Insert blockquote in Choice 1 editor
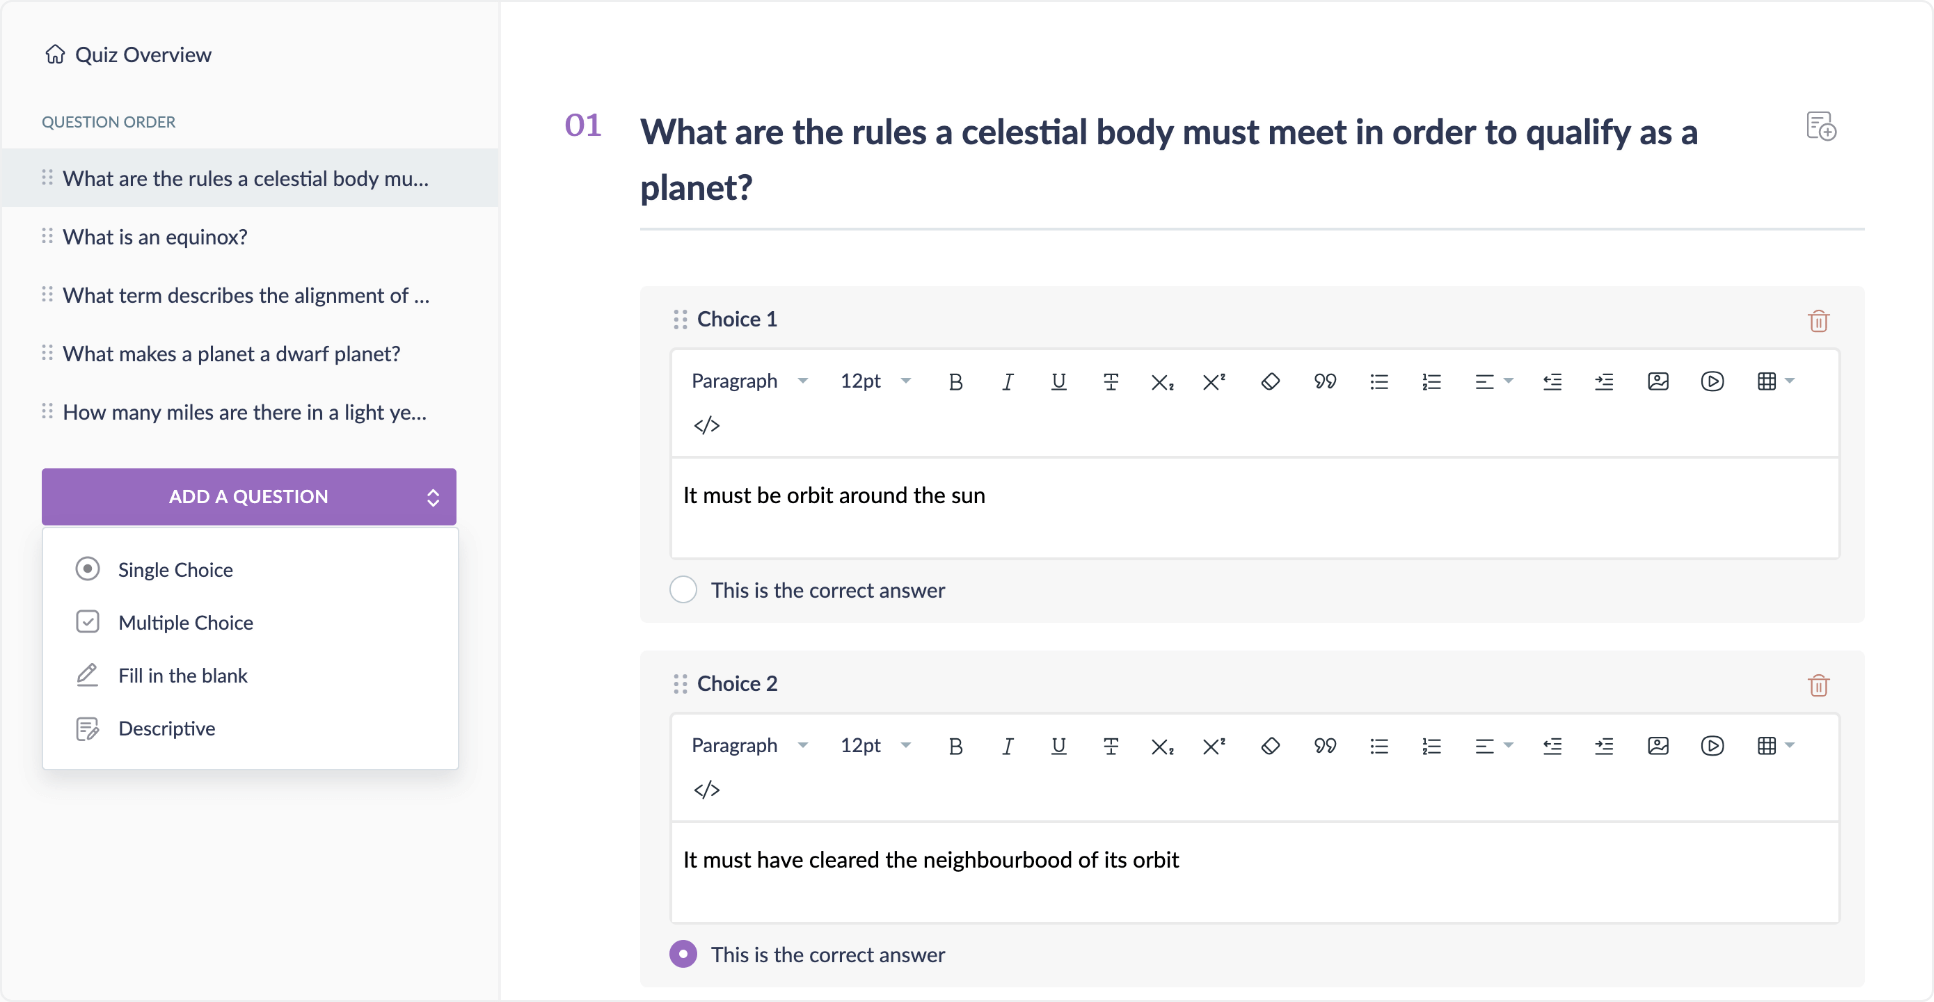The image size is (1934, 1002). (x=1325, y=382)
